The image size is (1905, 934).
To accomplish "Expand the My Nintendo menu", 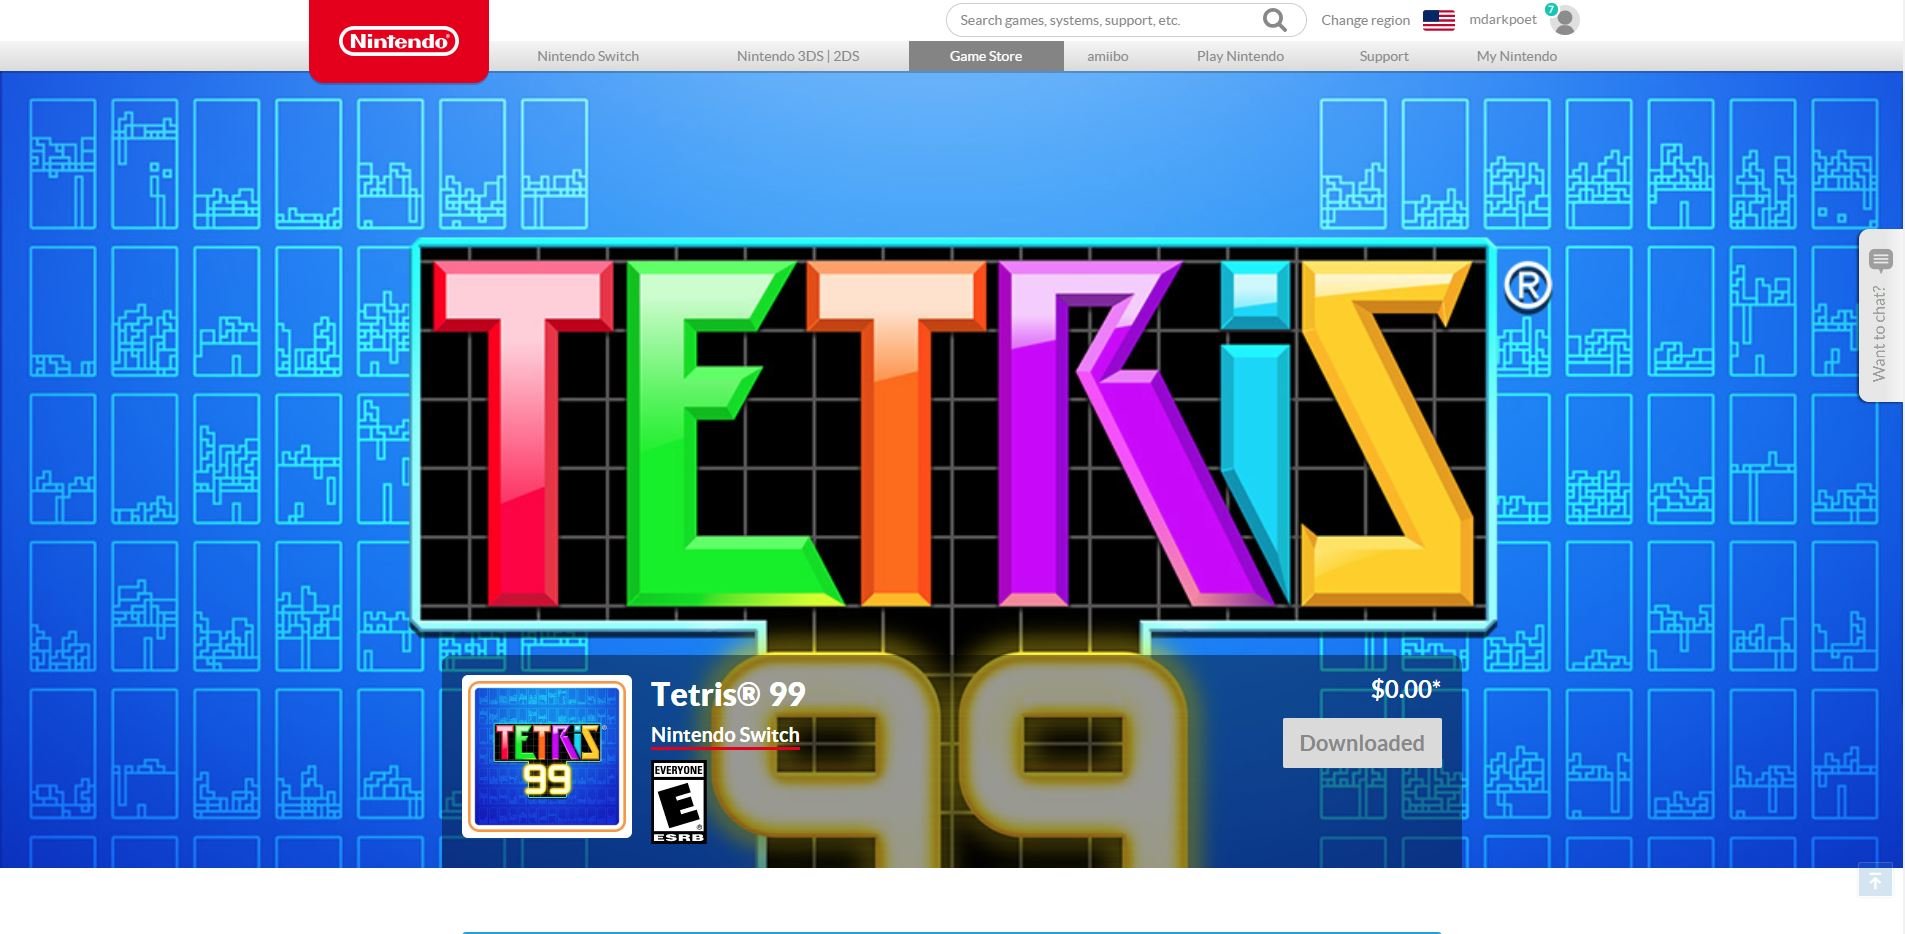I will 1516,56.
